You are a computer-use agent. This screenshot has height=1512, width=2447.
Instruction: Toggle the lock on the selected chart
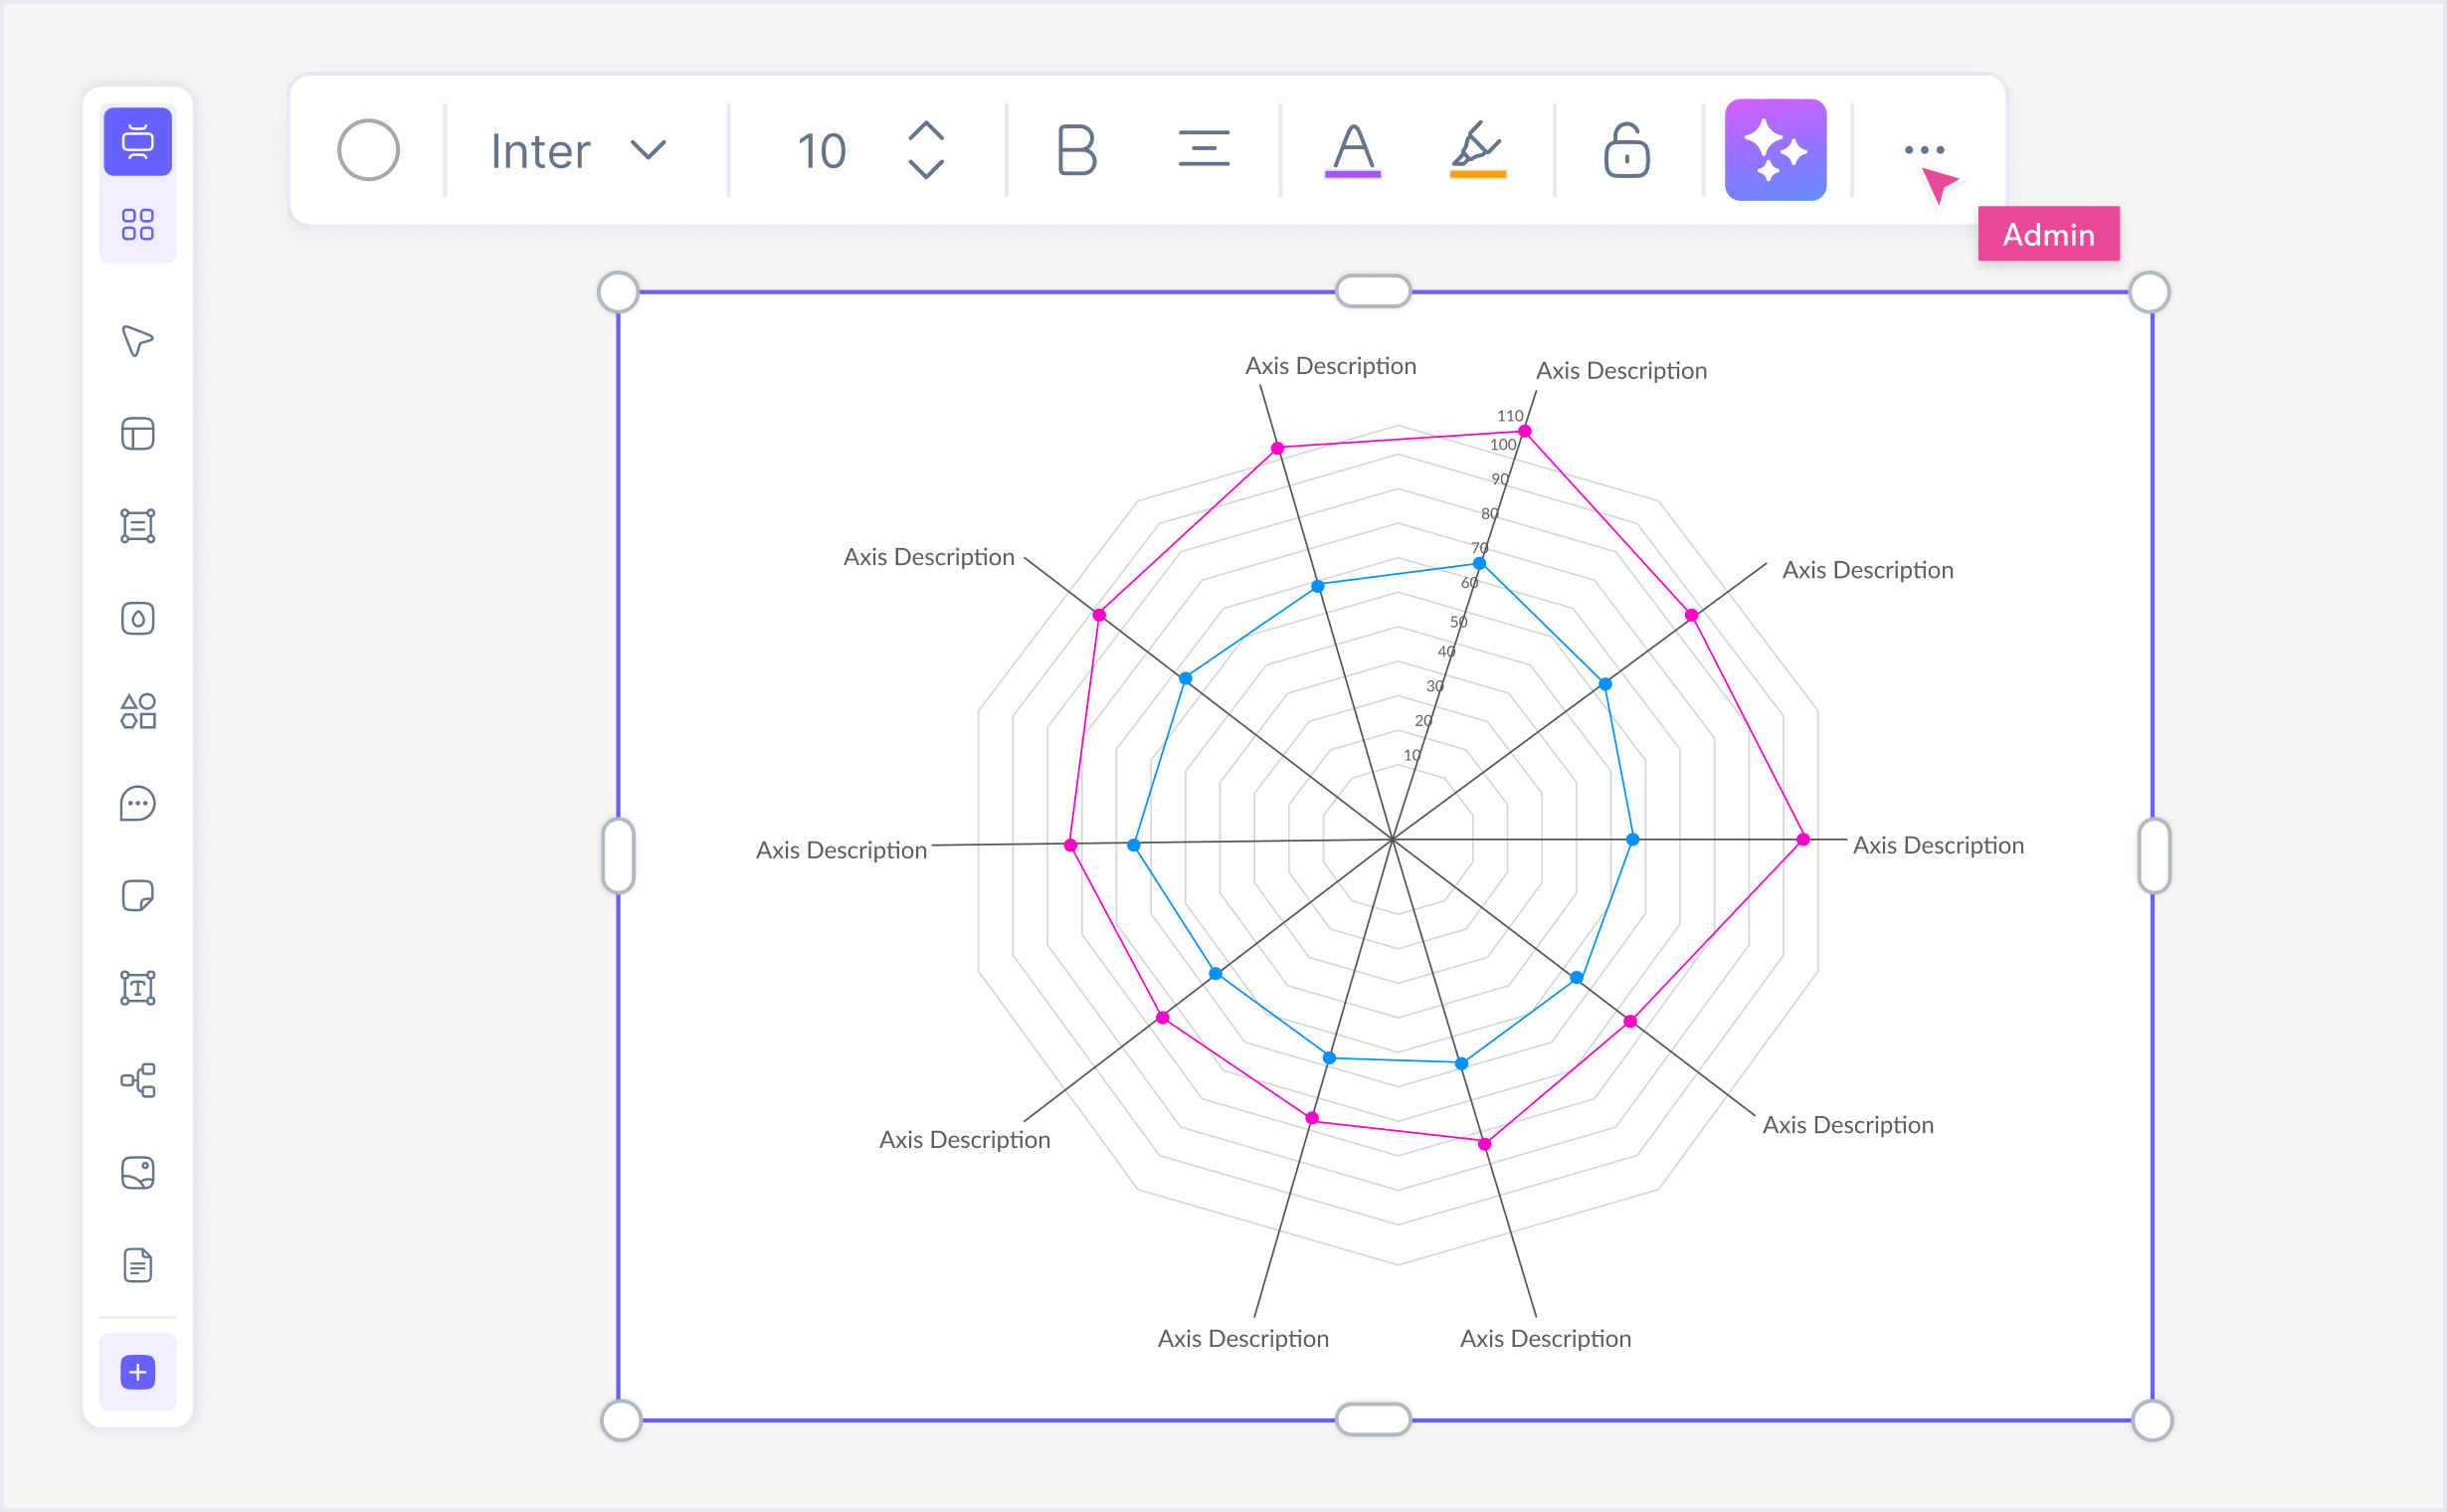click(x=1627, y=150)
